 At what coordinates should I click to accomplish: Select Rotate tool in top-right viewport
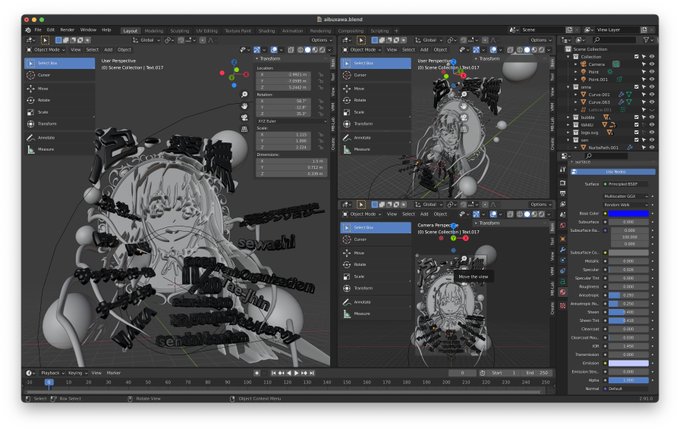click(376, 100)
